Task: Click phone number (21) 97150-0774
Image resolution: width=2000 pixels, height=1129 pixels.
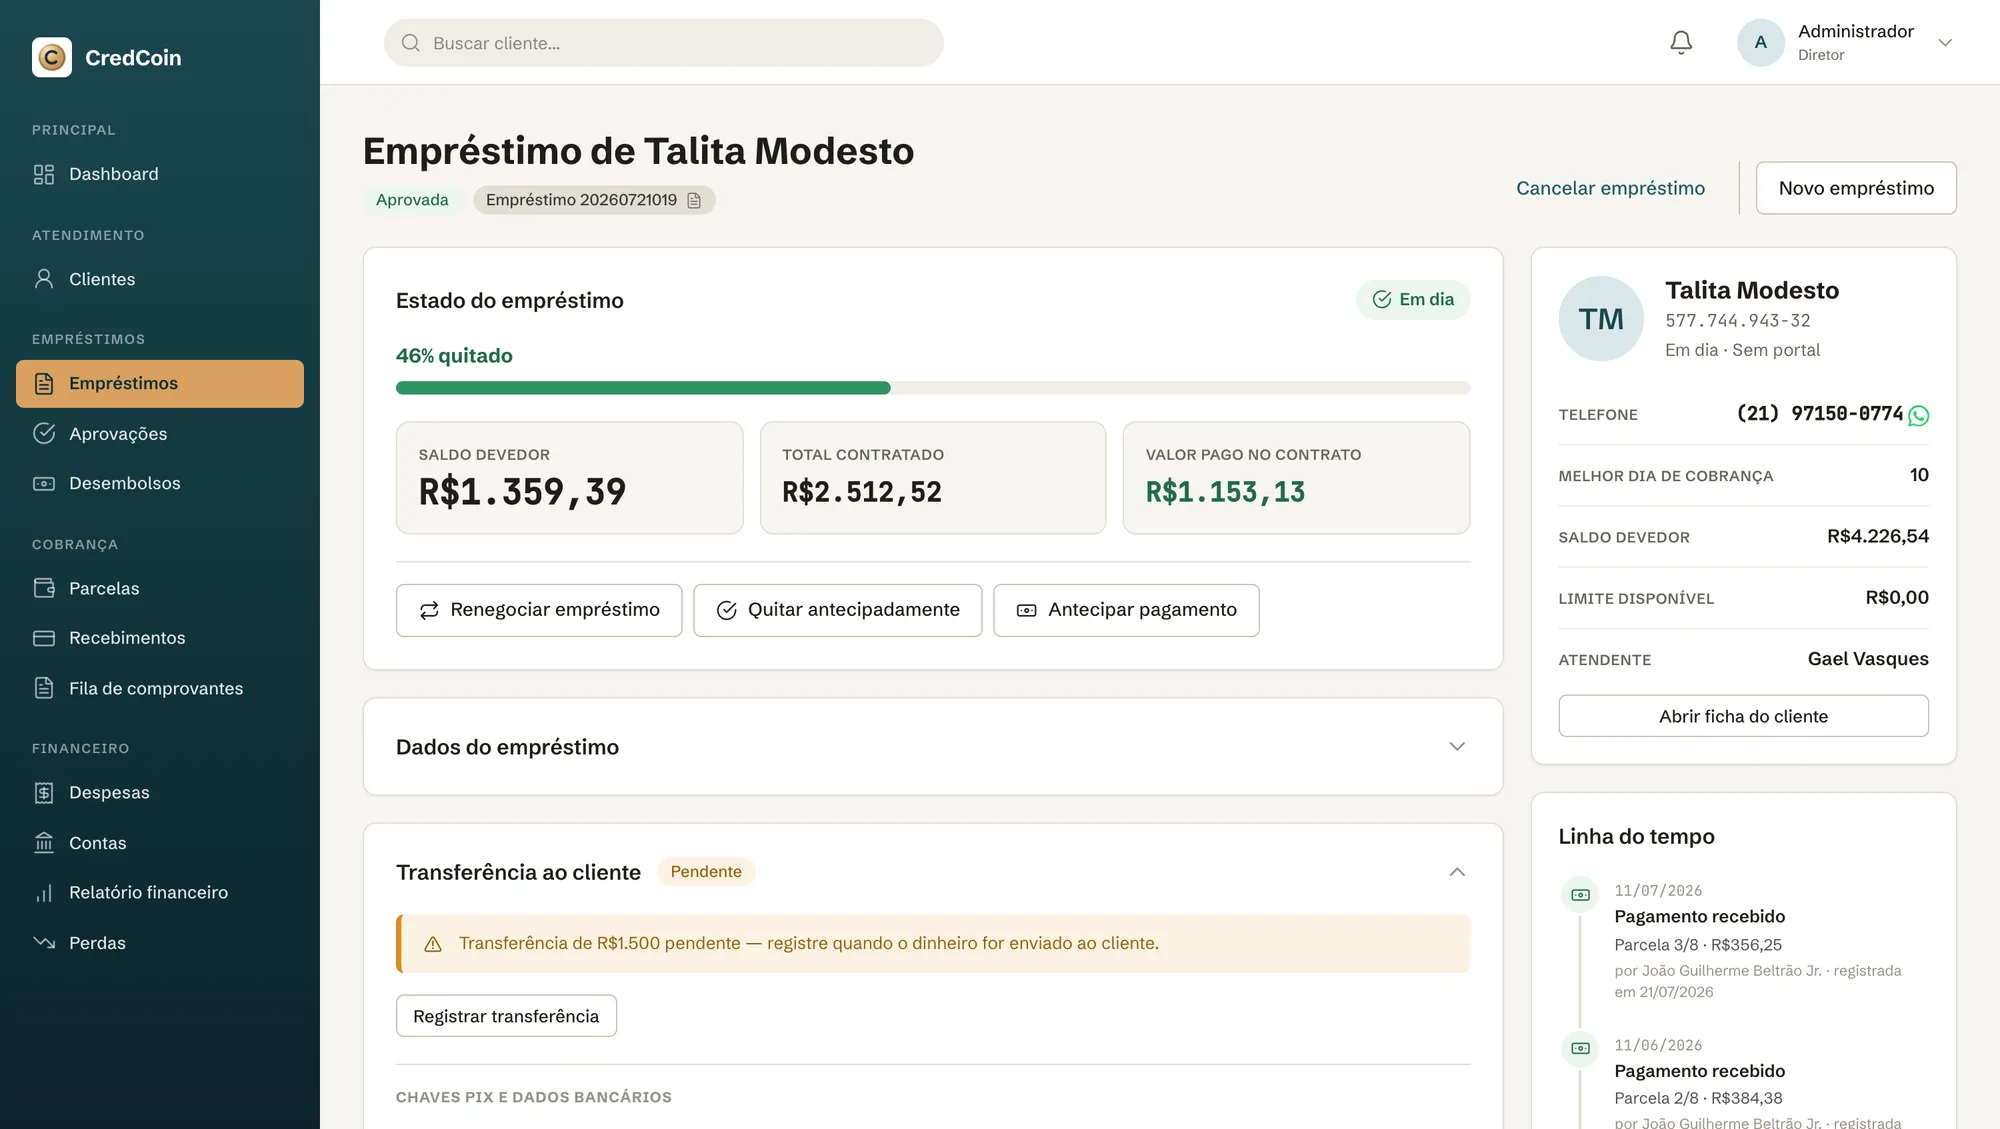Action: pos(1820,414)
